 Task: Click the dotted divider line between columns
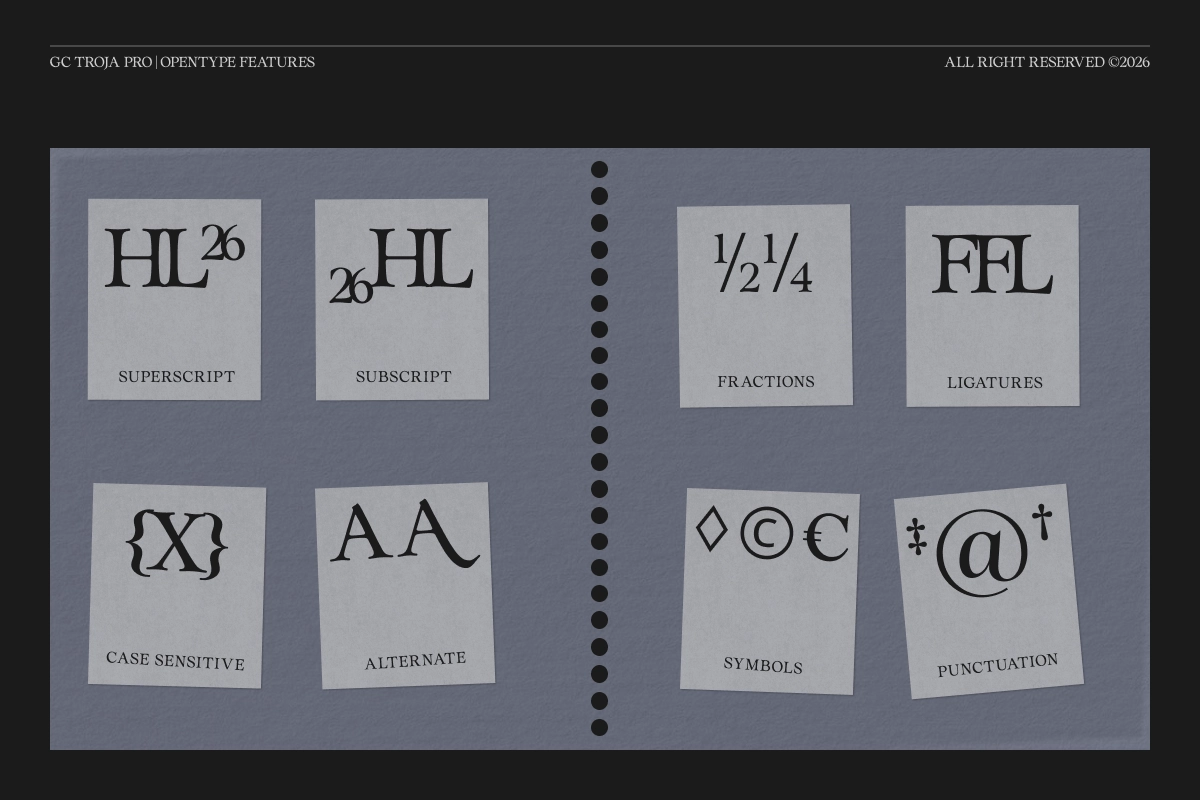[599, 450]
